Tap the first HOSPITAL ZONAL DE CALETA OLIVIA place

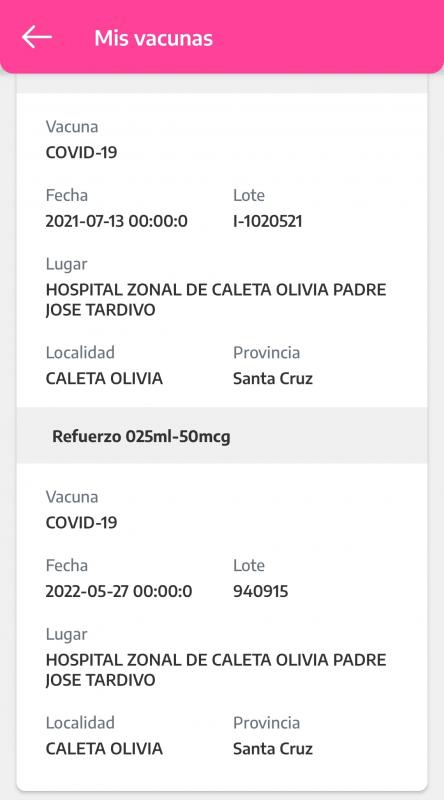coord(216,300)
